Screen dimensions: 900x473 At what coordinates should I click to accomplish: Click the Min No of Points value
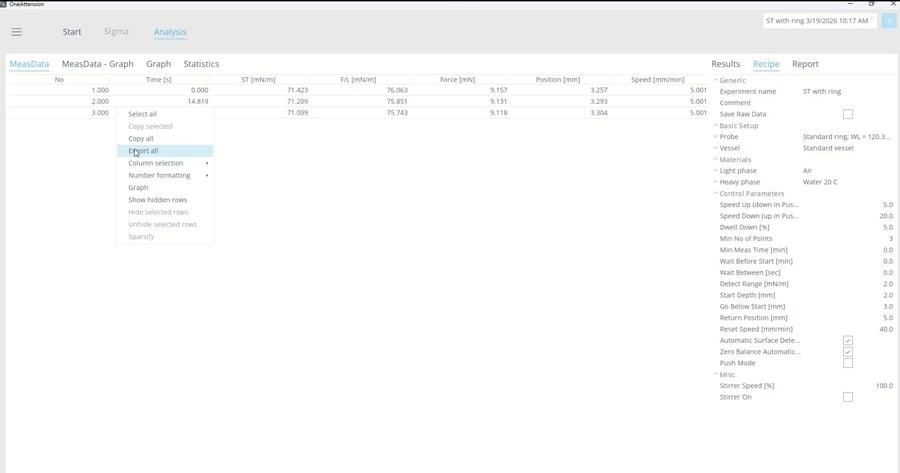(x=891, y=239)
